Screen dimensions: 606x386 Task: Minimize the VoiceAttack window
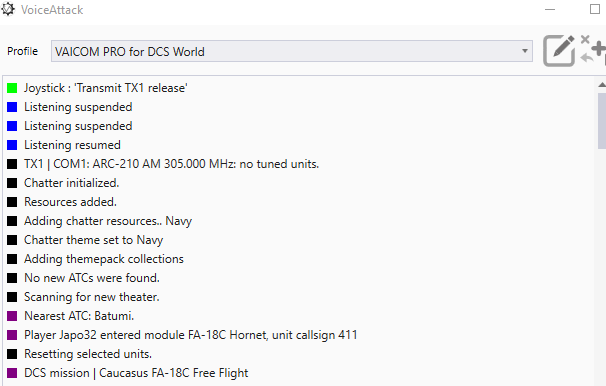click(x=550, y=9)
